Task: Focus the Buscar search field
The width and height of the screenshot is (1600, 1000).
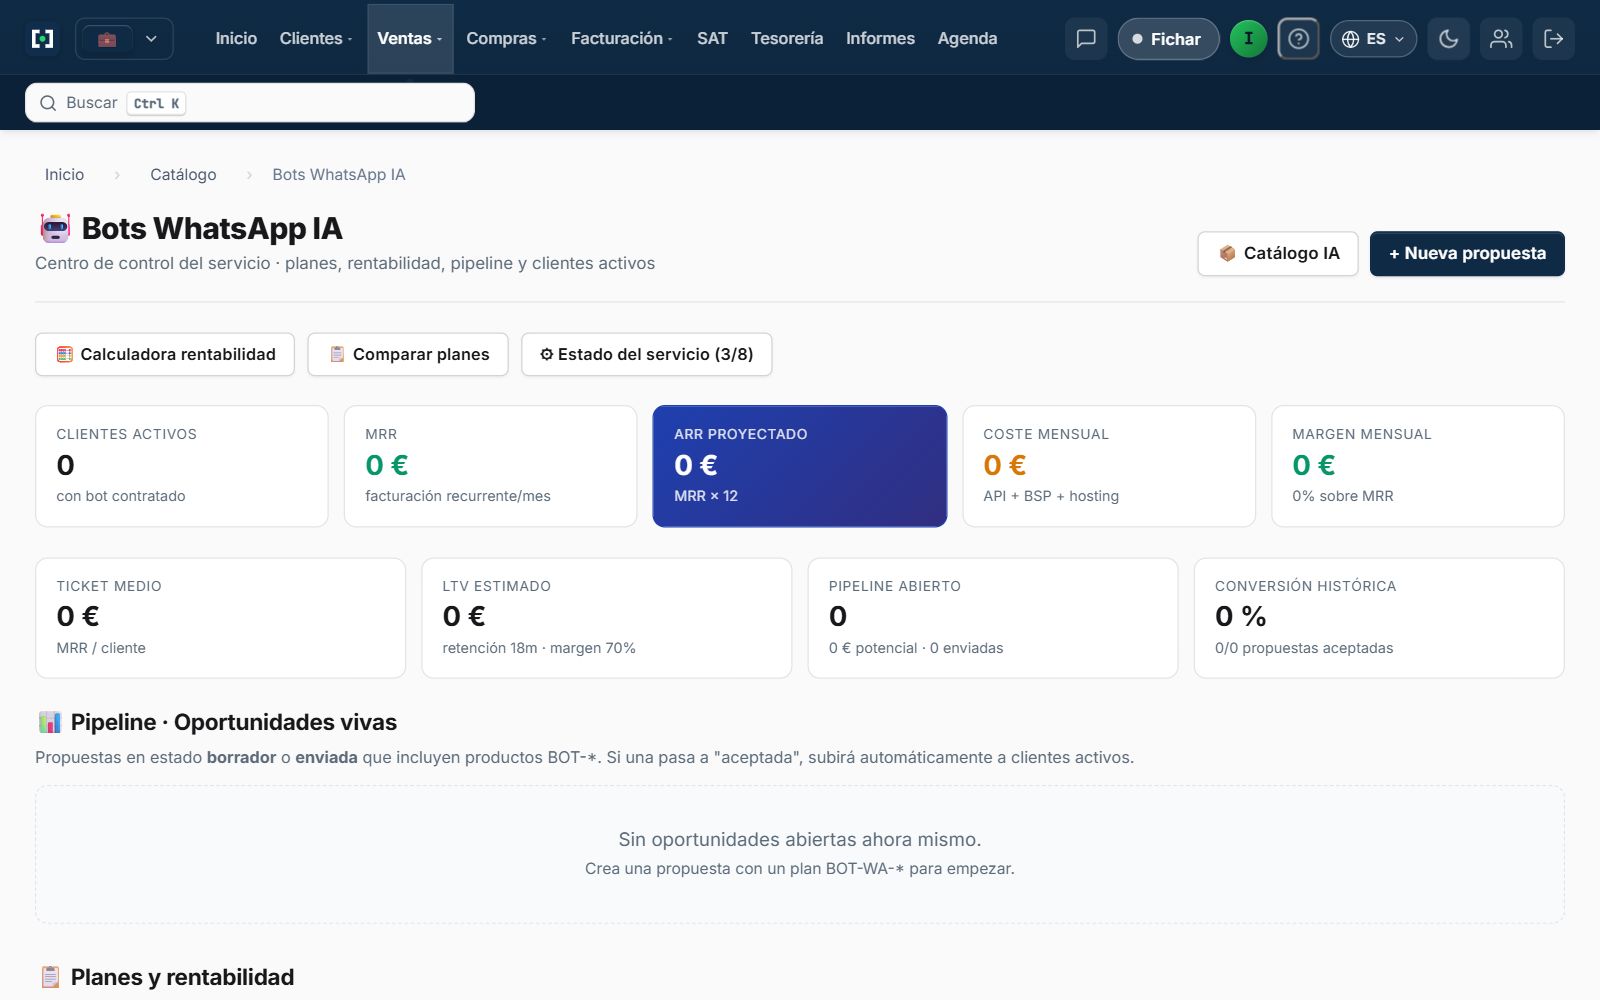Action: [x=250, y=103]
